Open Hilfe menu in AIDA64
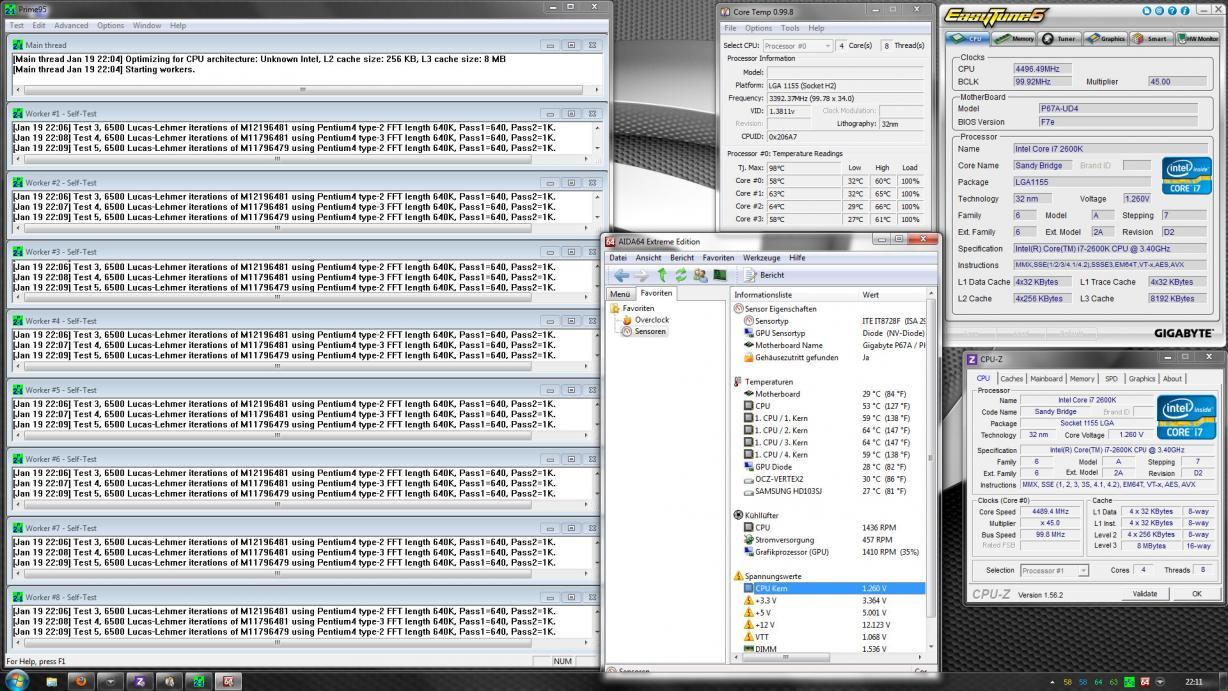The image size is (1228, 691). [797, 257]
